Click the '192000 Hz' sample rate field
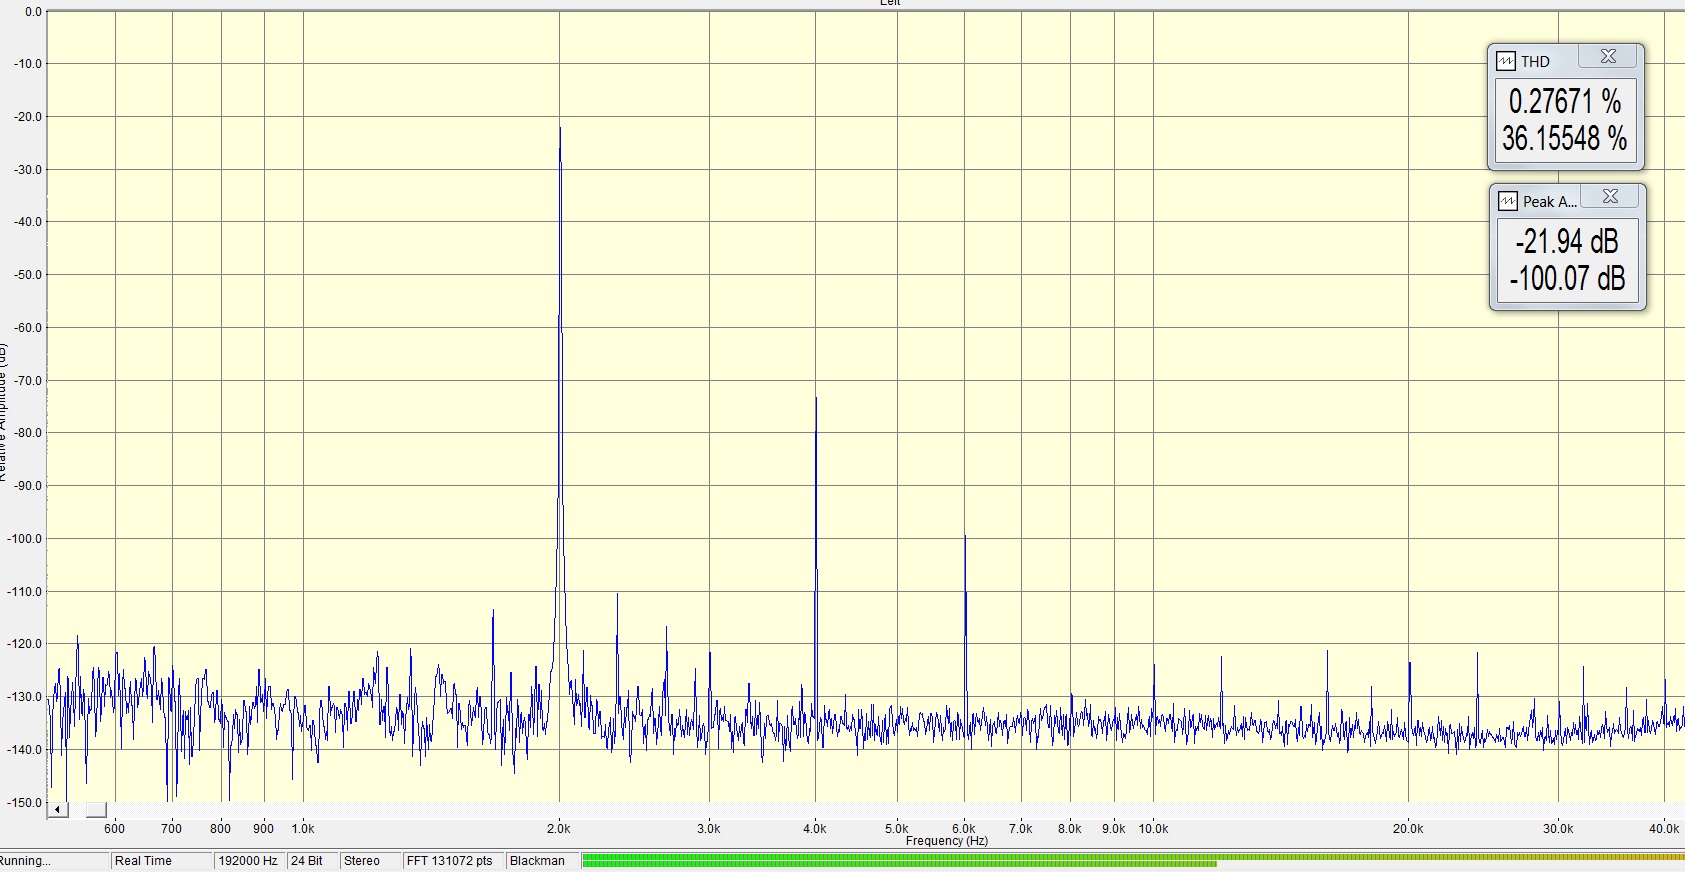 pos(249,861)
